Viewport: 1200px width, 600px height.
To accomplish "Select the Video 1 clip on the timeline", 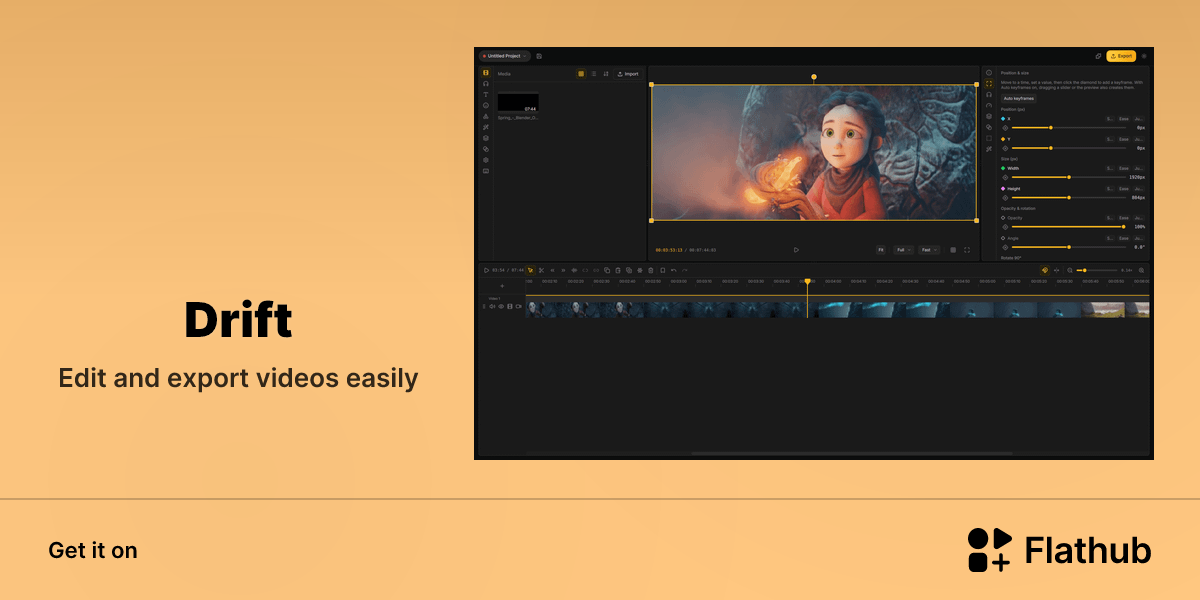I will (x=838, y=310).
